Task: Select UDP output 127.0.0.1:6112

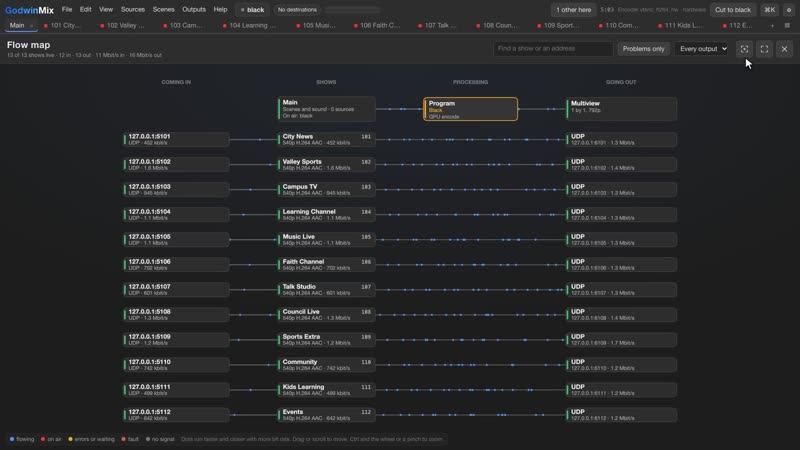Action: click(x=621, y=414)
